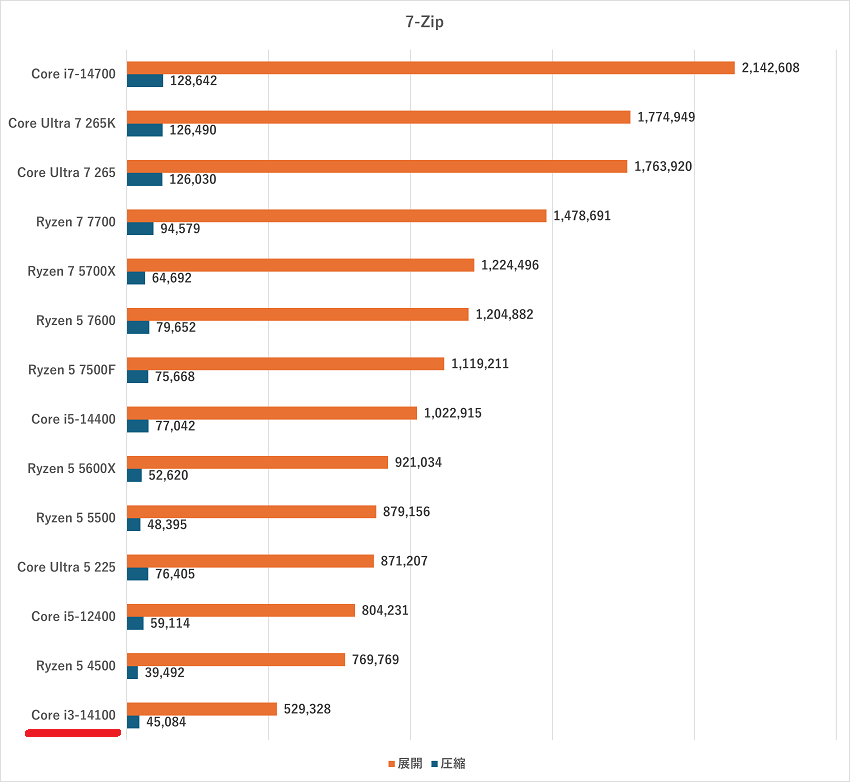
Task: Select the Core i7-14700 orange bar
Action: (x=430, y=68)
